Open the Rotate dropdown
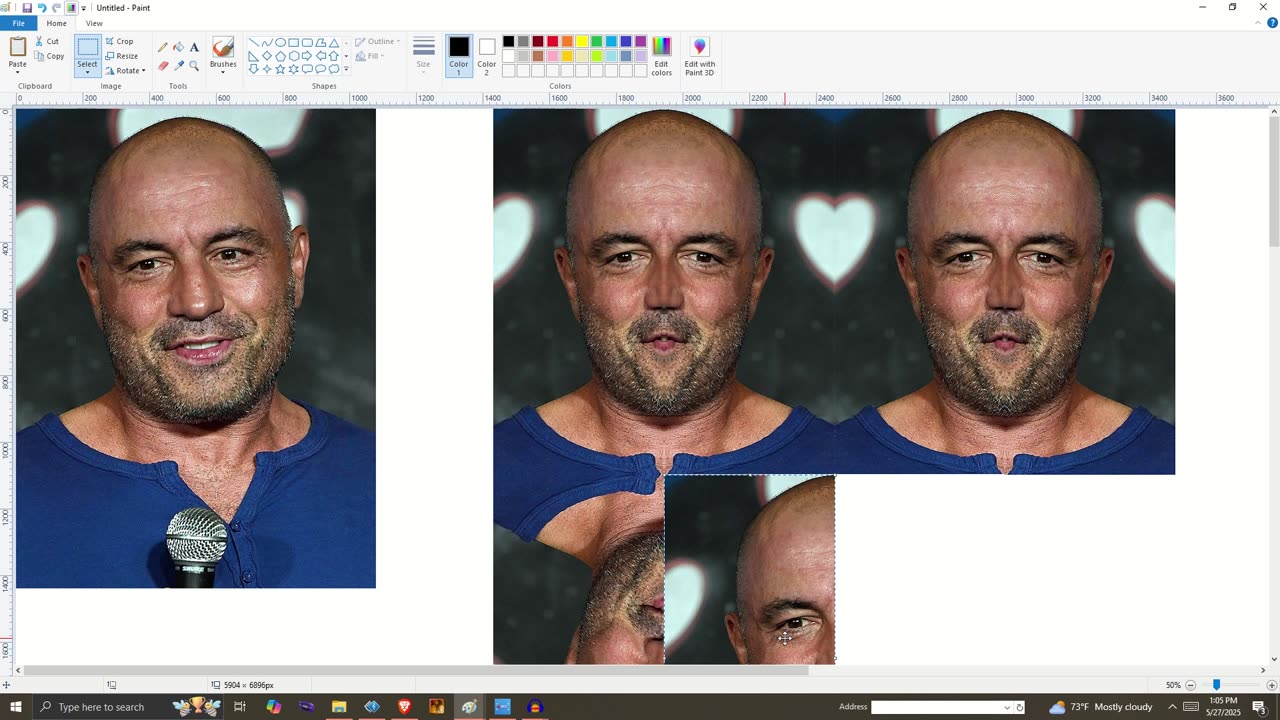The image size is (1280, 720). (126, 71)
